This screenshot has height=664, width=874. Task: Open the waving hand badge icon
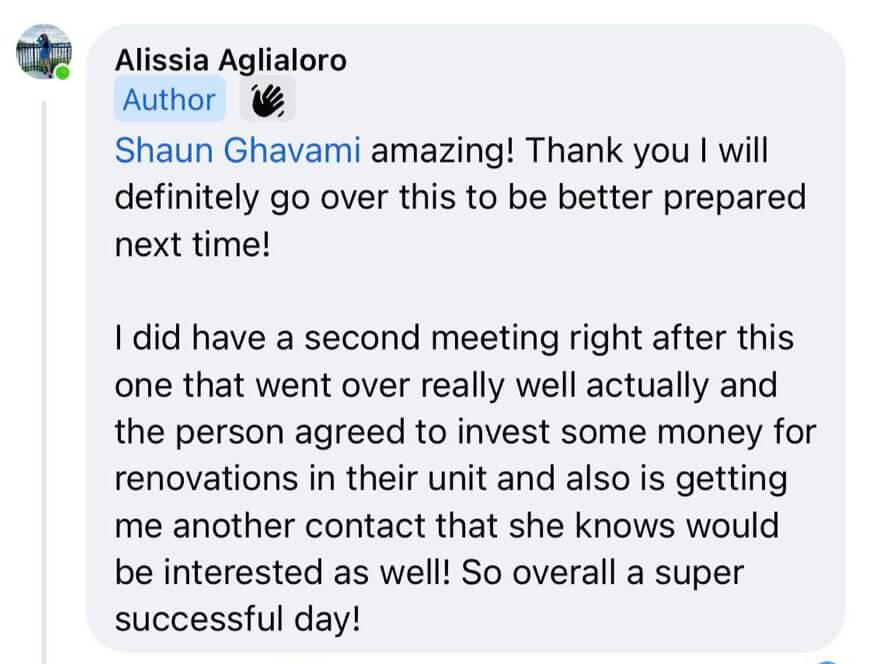point(268,100)
